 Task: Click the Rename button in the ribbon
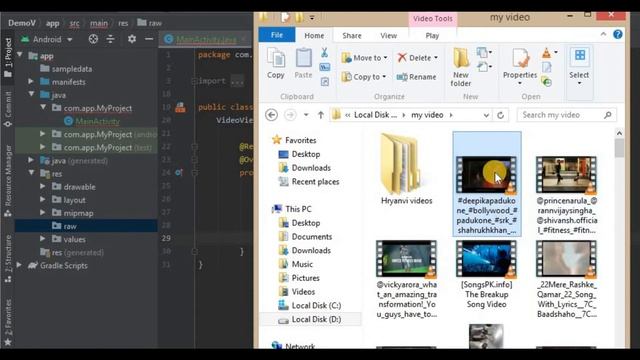416,77
